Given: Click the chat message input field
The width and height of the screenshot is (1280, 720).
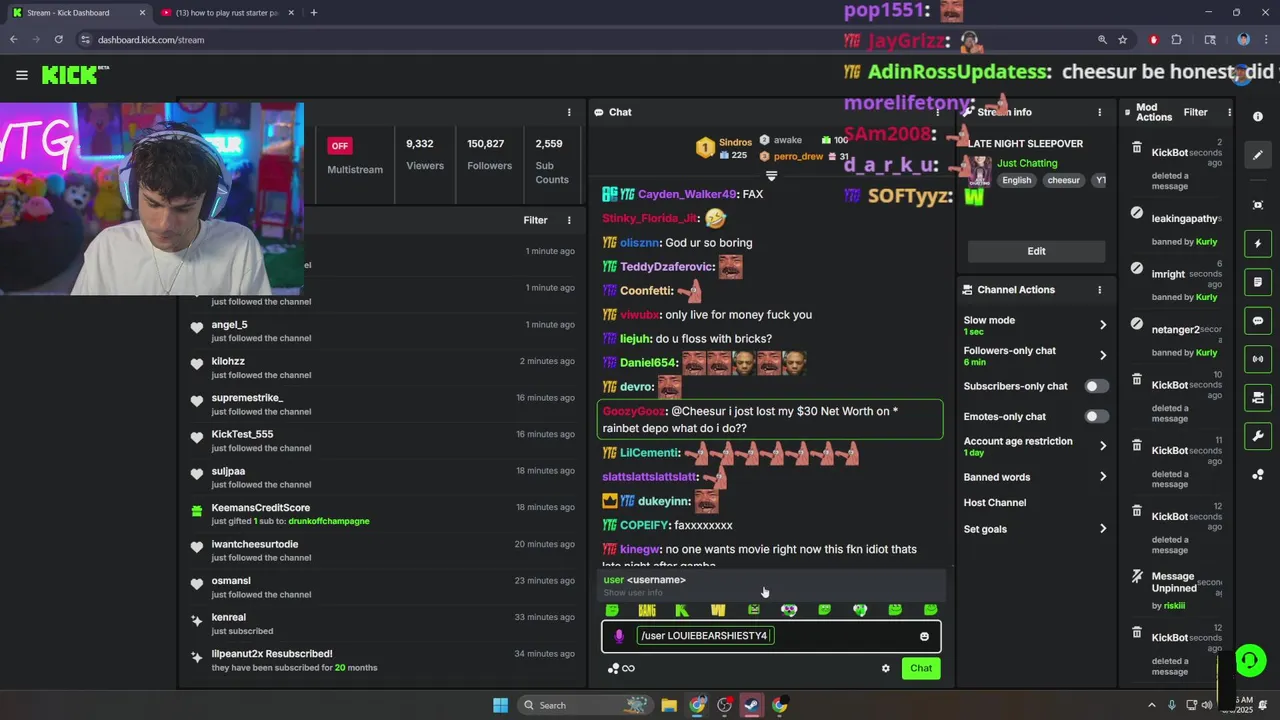Looking at the screenshot, I should click(x=770, y=636).
